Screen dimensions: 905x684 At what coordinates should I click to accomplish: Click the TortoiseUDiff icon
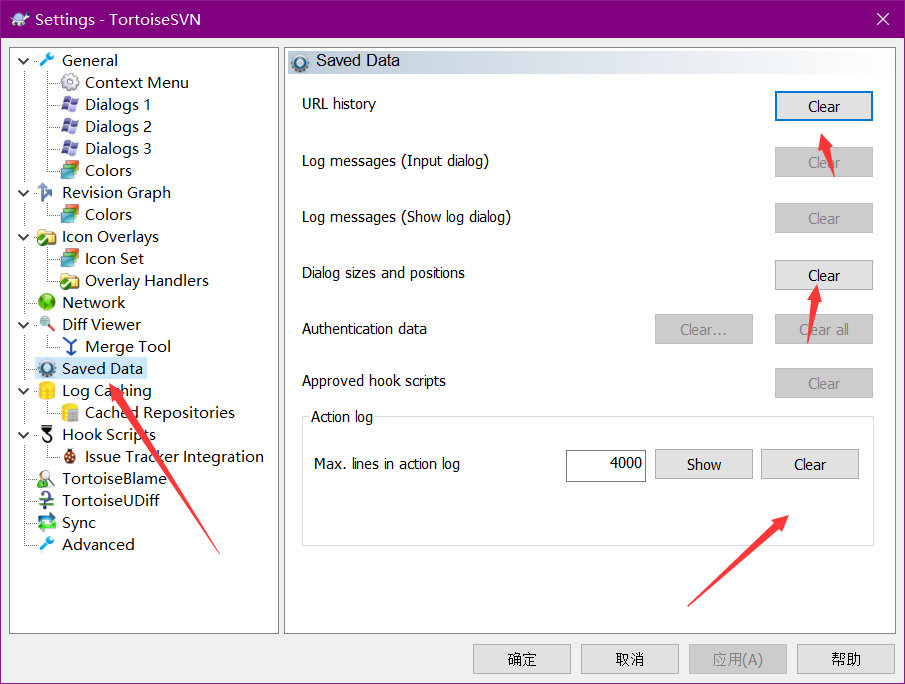[47, 500]
